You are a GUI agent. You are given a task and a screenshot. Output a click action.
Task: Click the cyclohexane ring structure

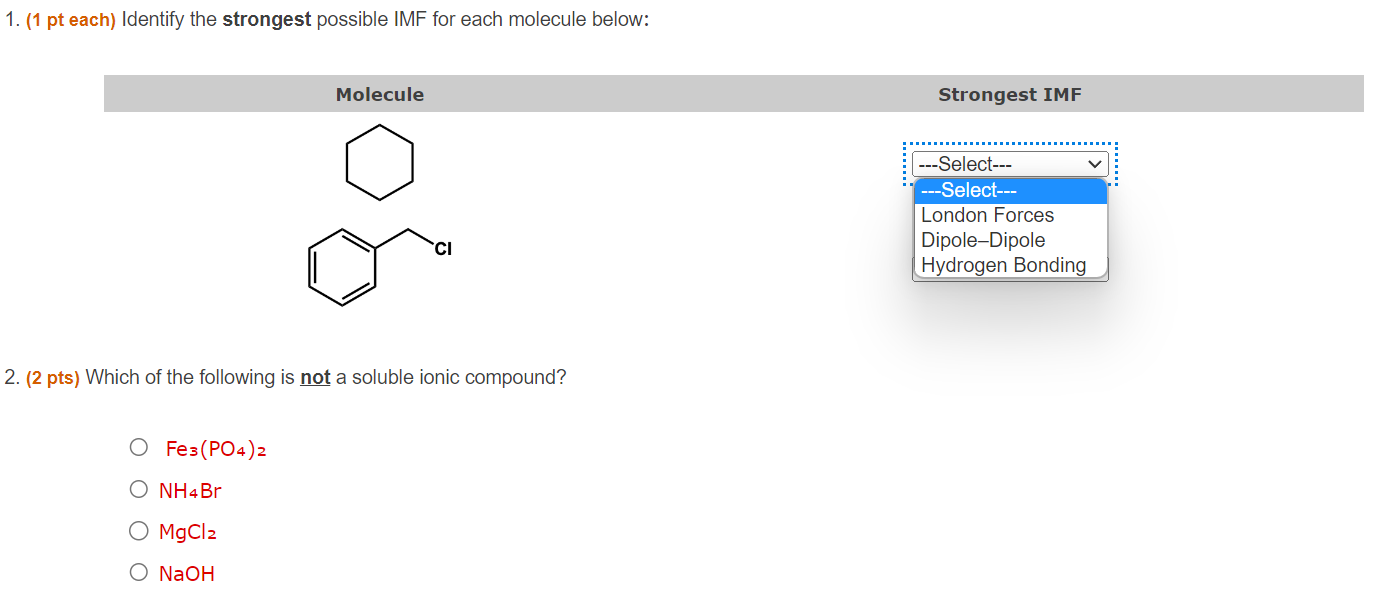pos(380,161)
